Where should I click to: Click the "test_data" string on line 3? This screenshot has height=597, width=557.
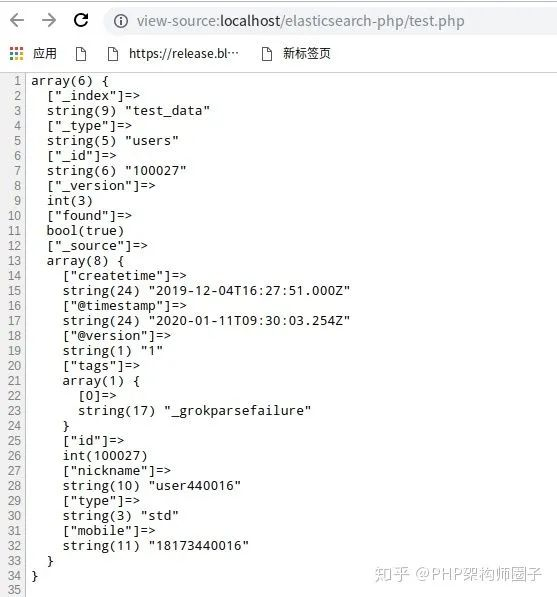168,111
